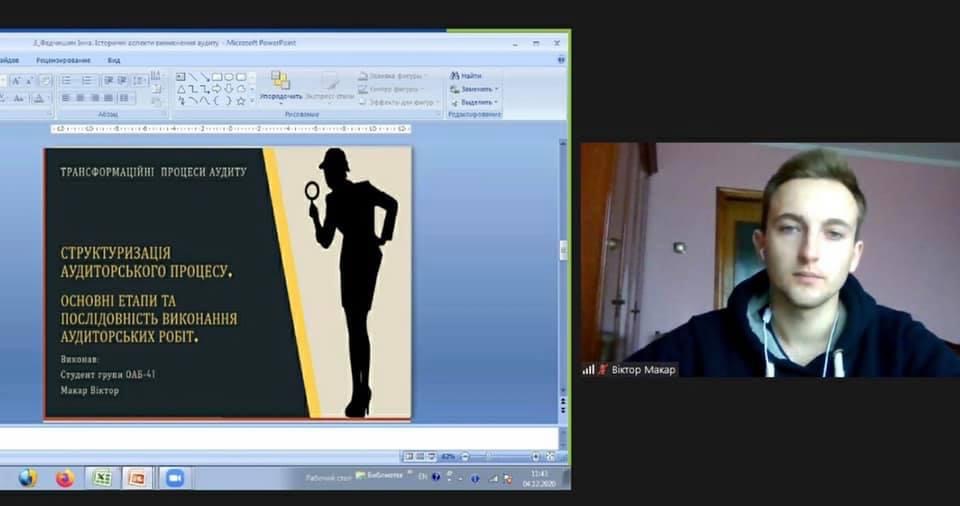Open PowerPoint Help question mark icon

click(561, 59)
